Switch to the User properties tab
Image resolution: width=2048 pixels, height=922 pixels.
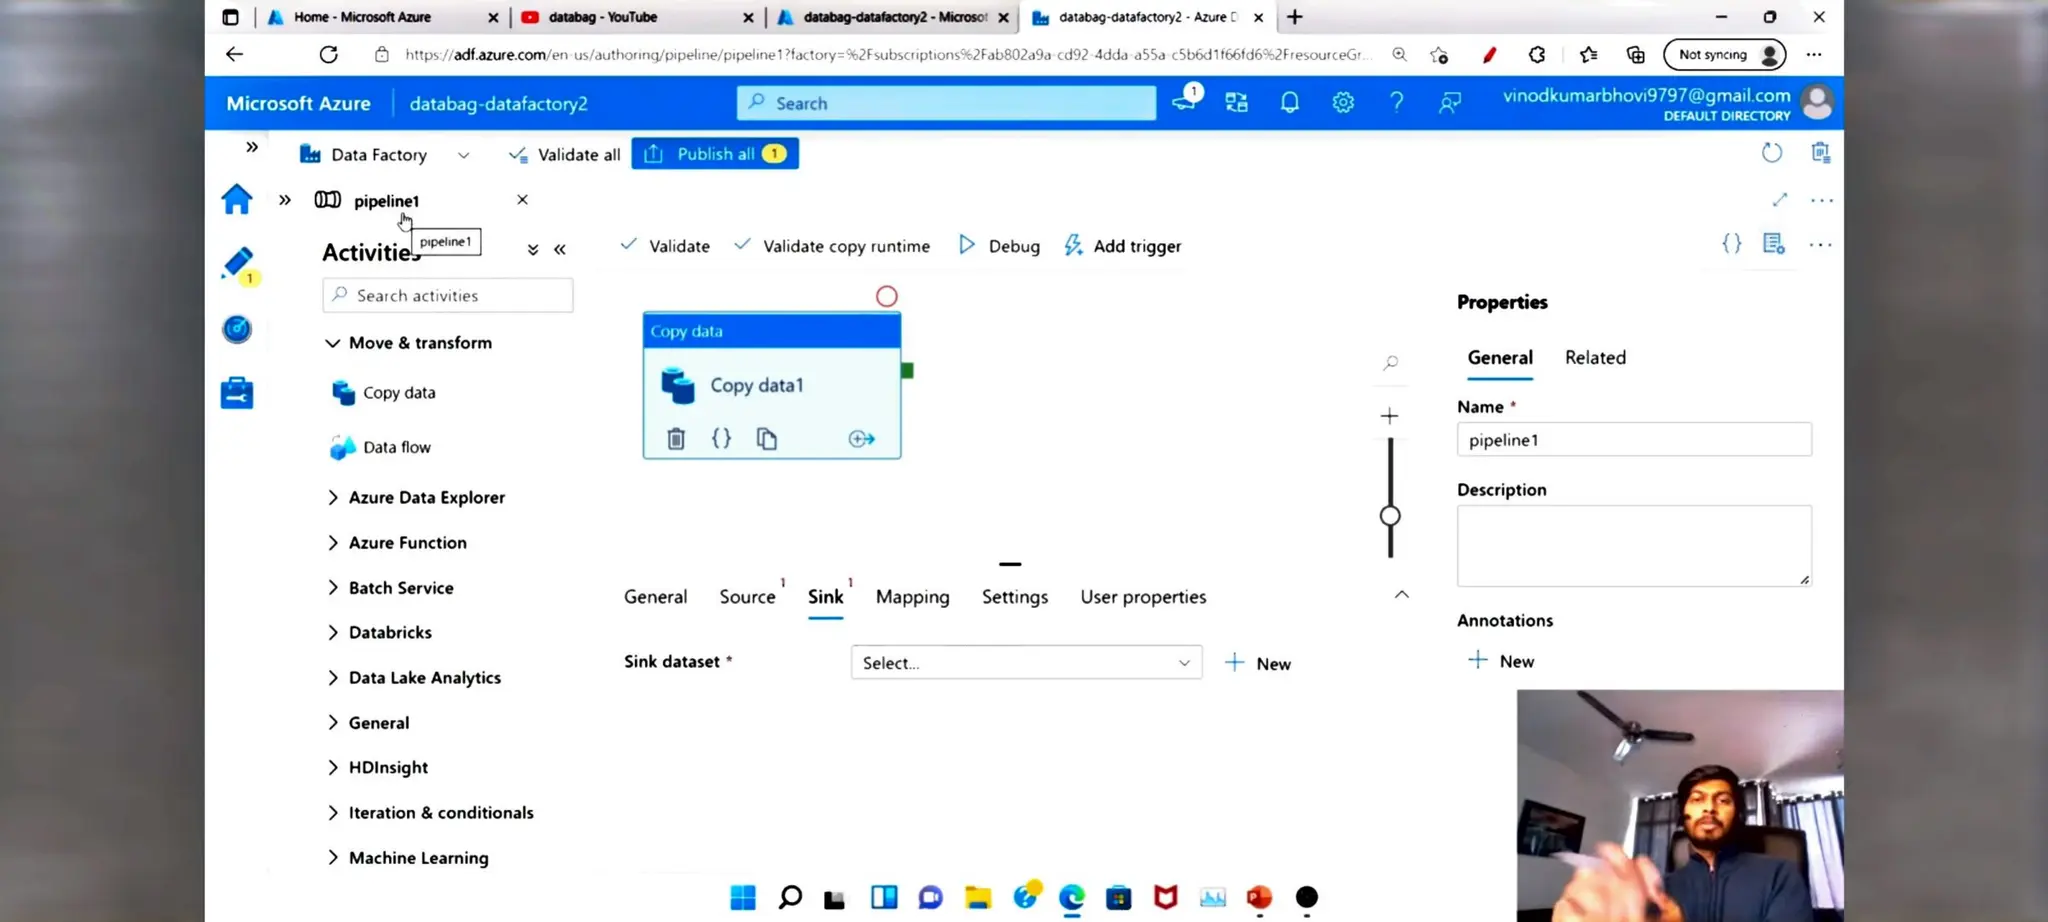1143,596
